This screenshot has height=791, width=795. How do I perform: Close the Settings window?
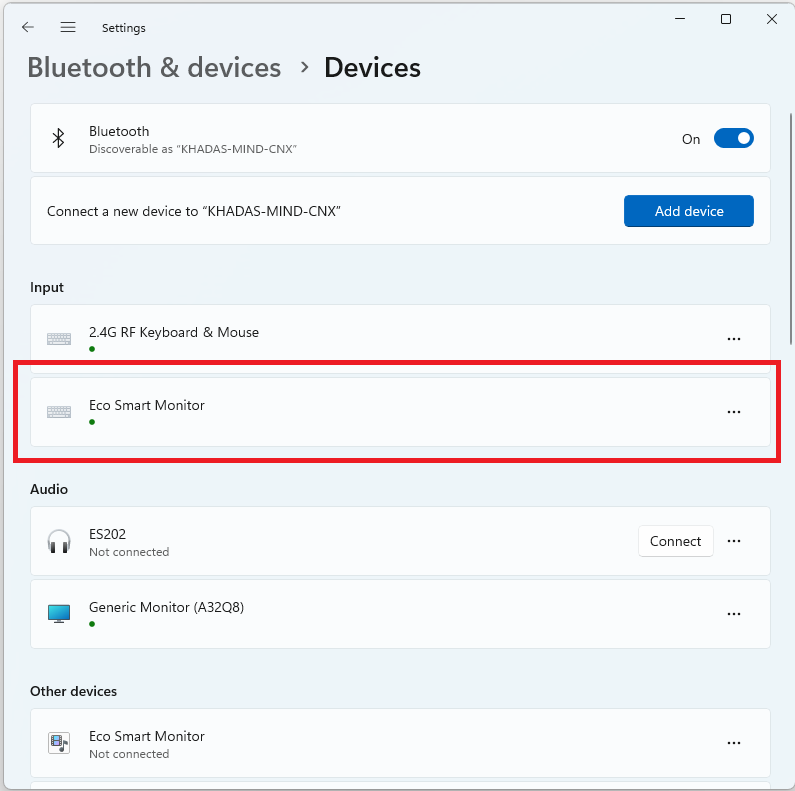771,19
